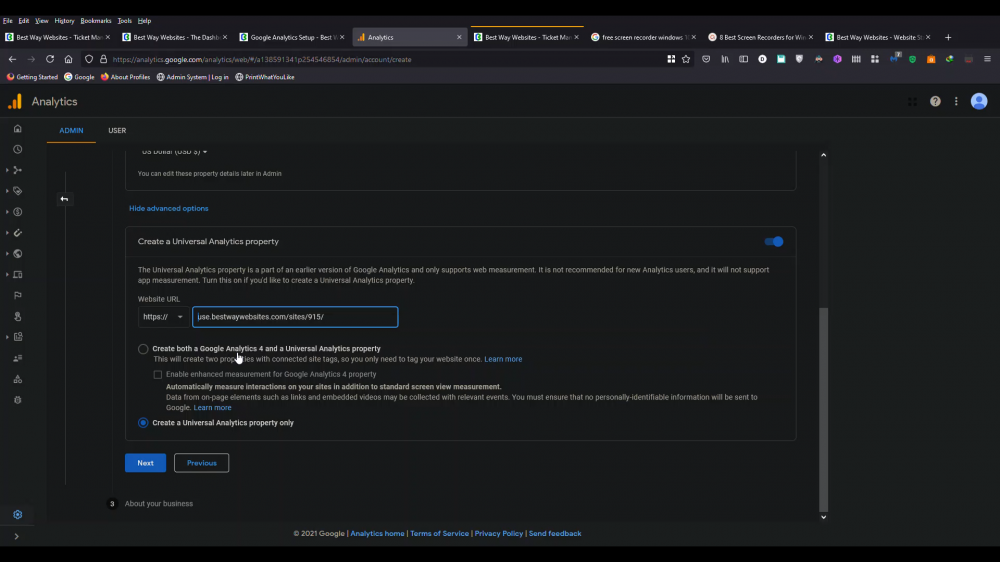Expand the sidebar with bottom chevron
Viewport: 1000px width, 562px height.
point(17,536)
